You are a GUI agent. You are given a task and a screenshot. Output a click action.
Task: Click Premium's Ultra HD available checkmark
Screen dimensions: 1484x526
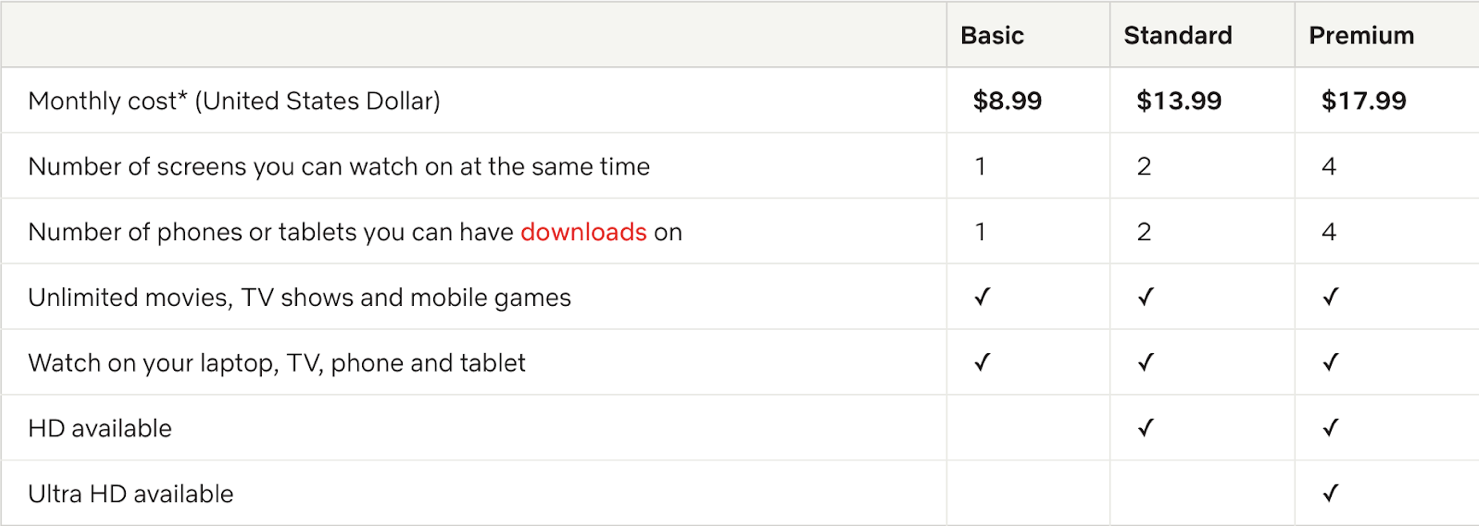[x=1329, y=493]
